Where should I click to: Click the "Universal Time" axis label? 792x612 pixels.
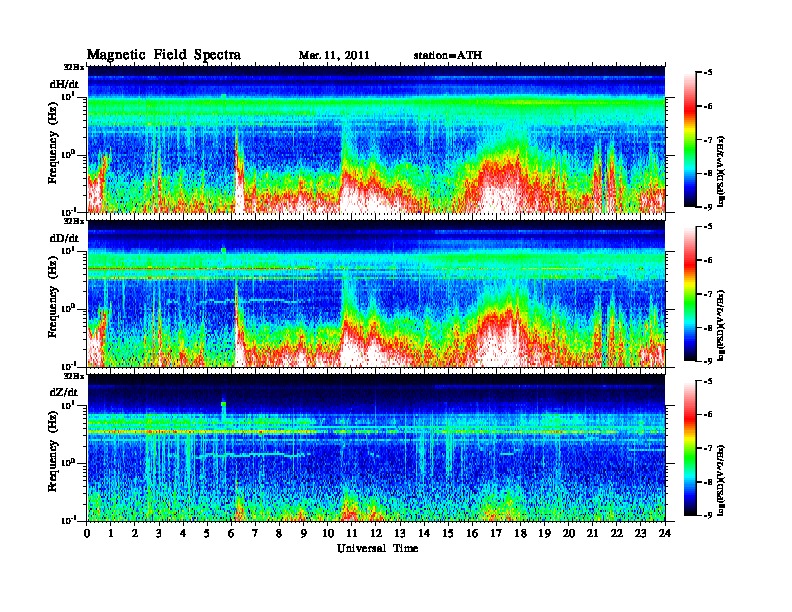point(377,549)
